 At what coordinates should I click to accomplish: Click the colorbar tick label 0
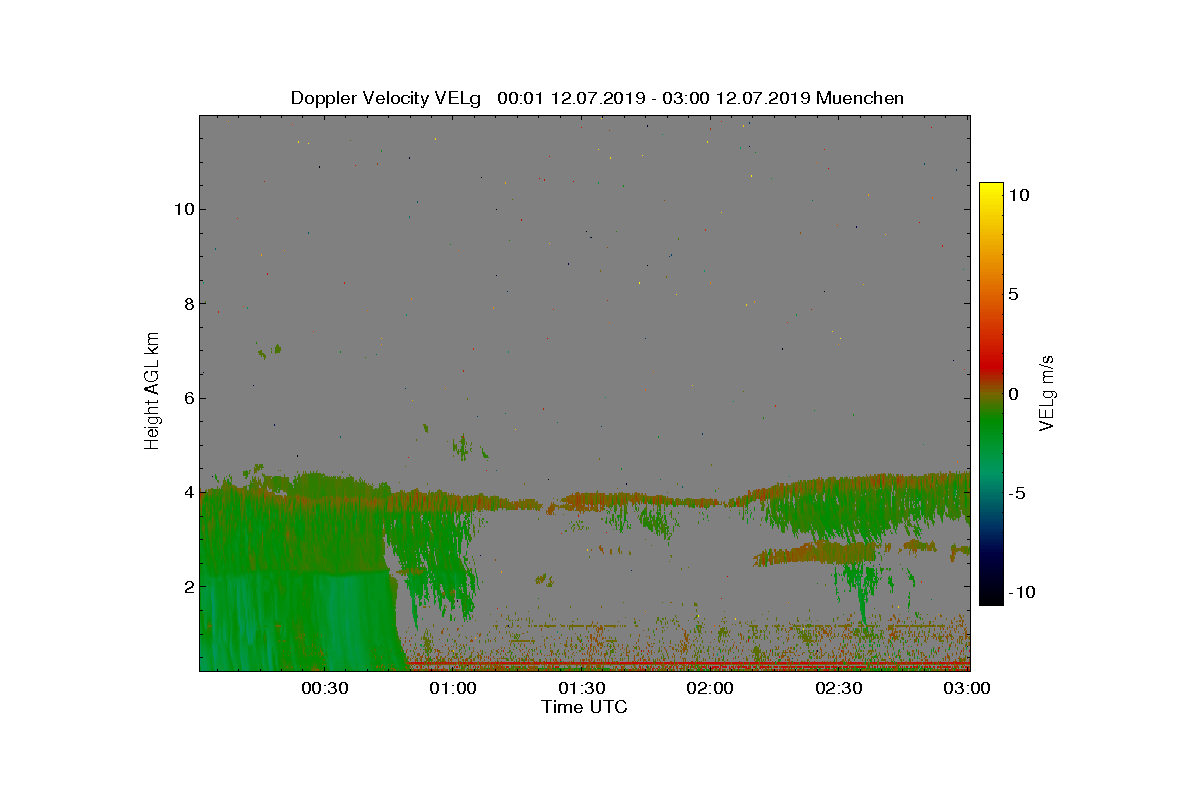point(1013,394)
